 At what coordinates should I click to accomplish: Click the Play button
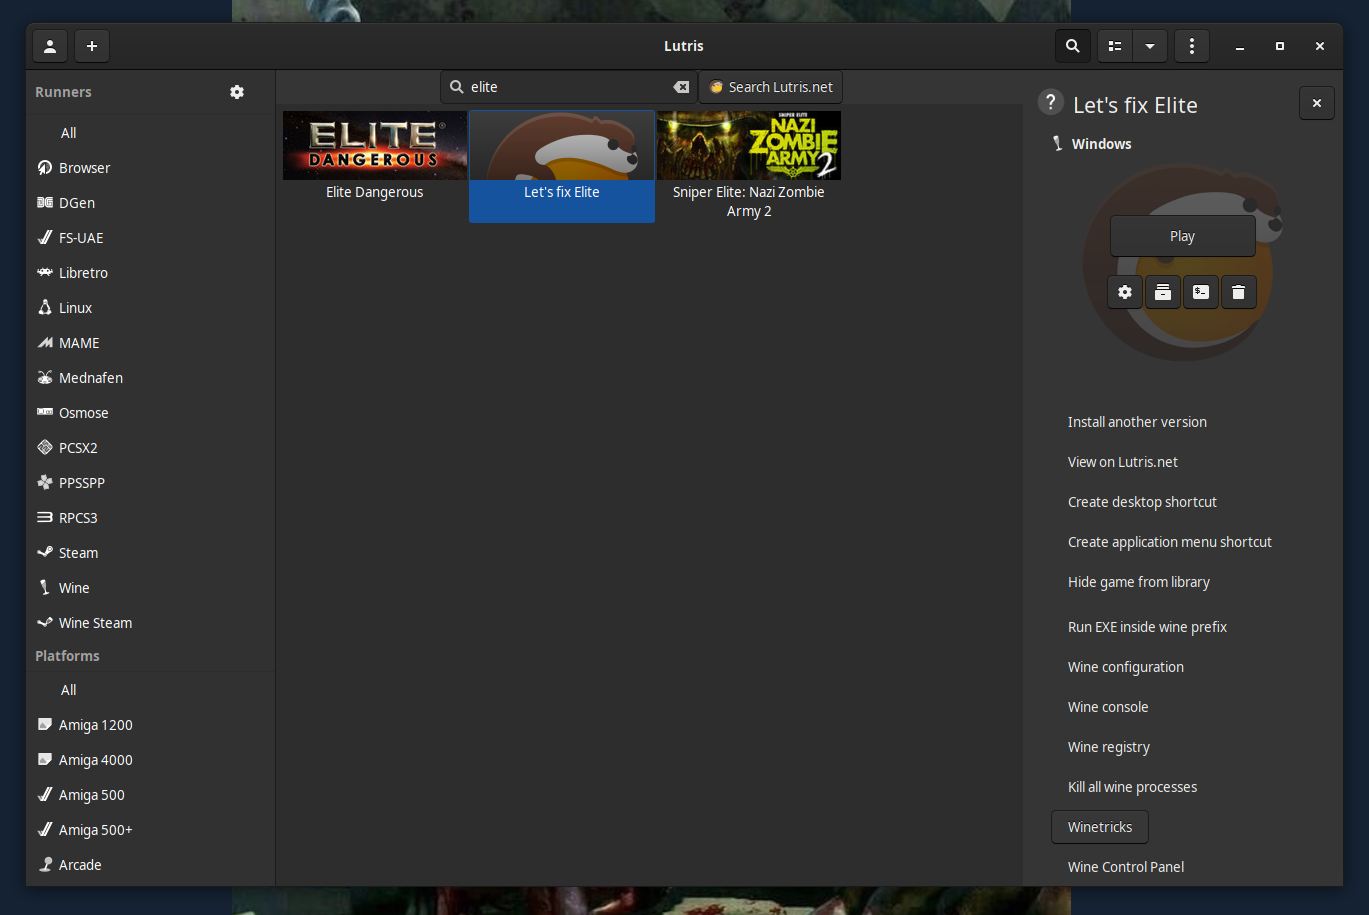pyautogui.click(x=1183, y=236)
